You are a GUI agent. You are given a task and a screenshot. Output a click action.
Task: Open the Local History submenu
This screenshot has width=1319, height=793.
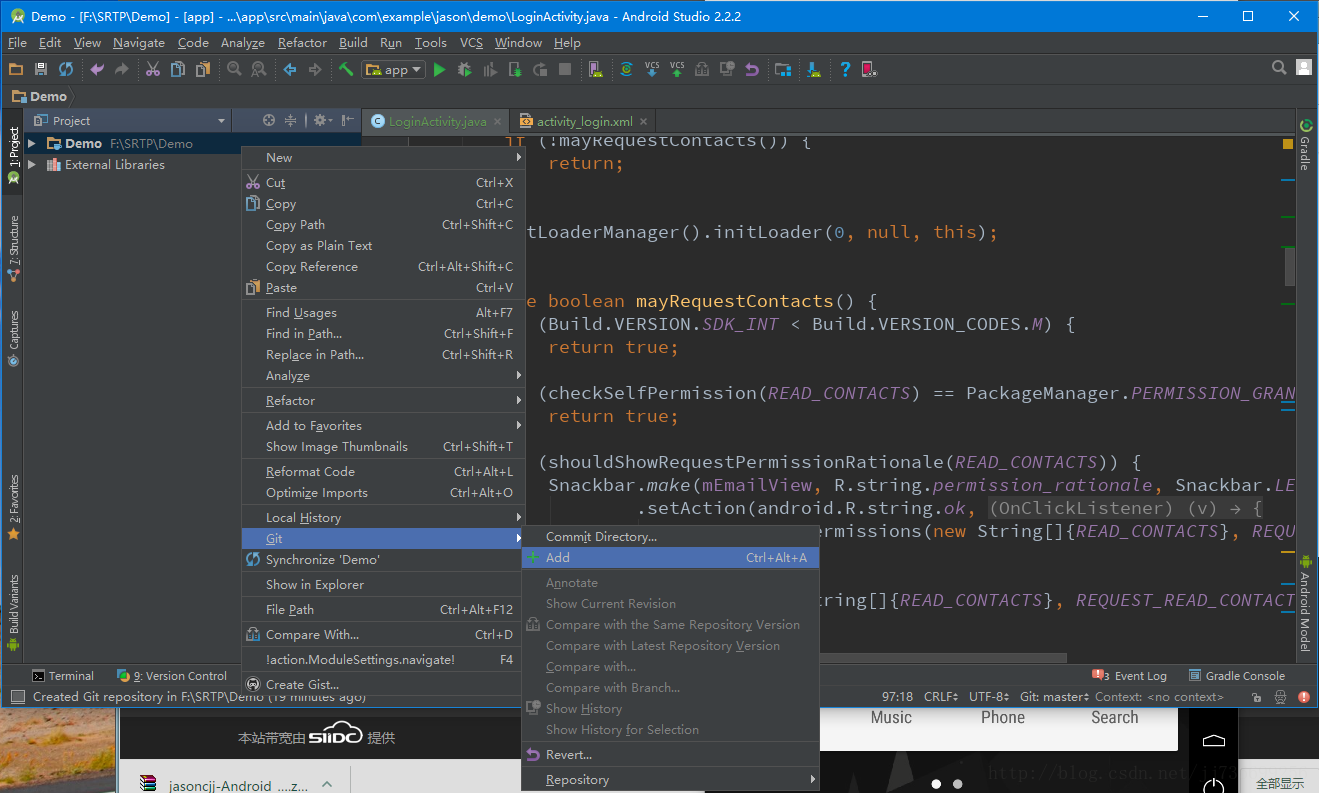[383, 517]
